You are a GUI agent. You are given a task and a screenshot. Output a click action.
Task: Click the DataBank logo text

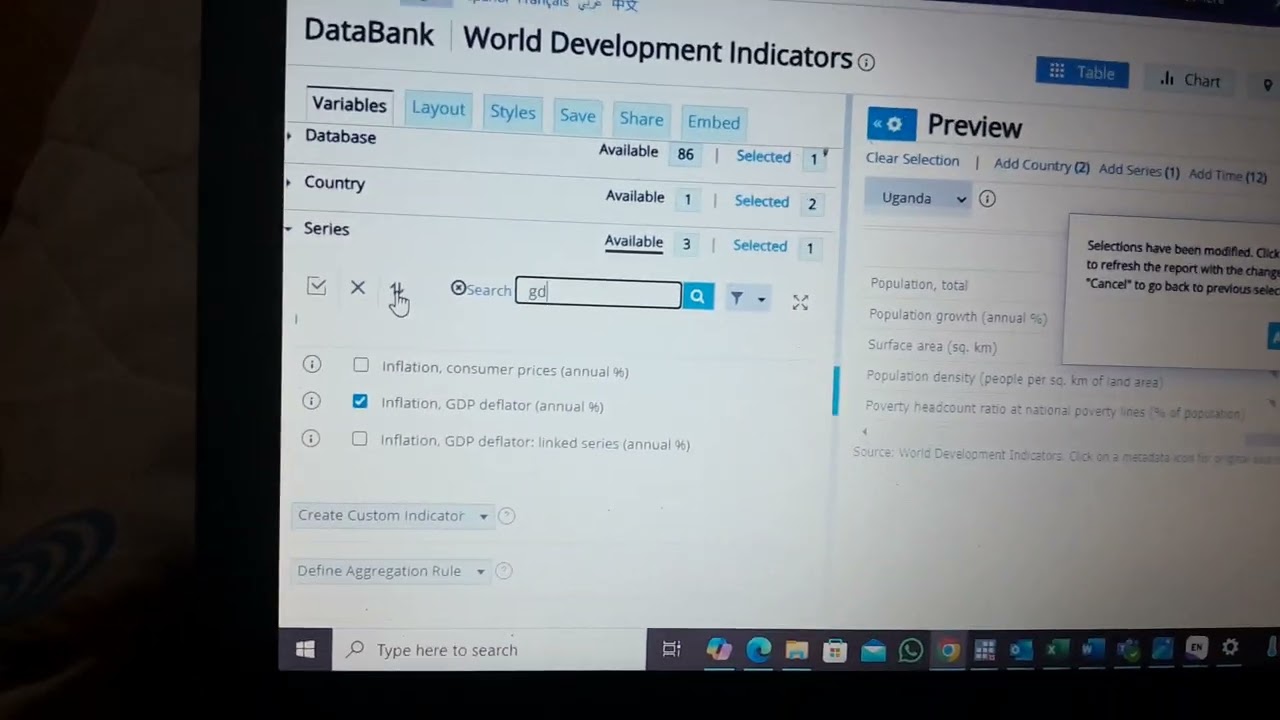[x=369, y=32]
